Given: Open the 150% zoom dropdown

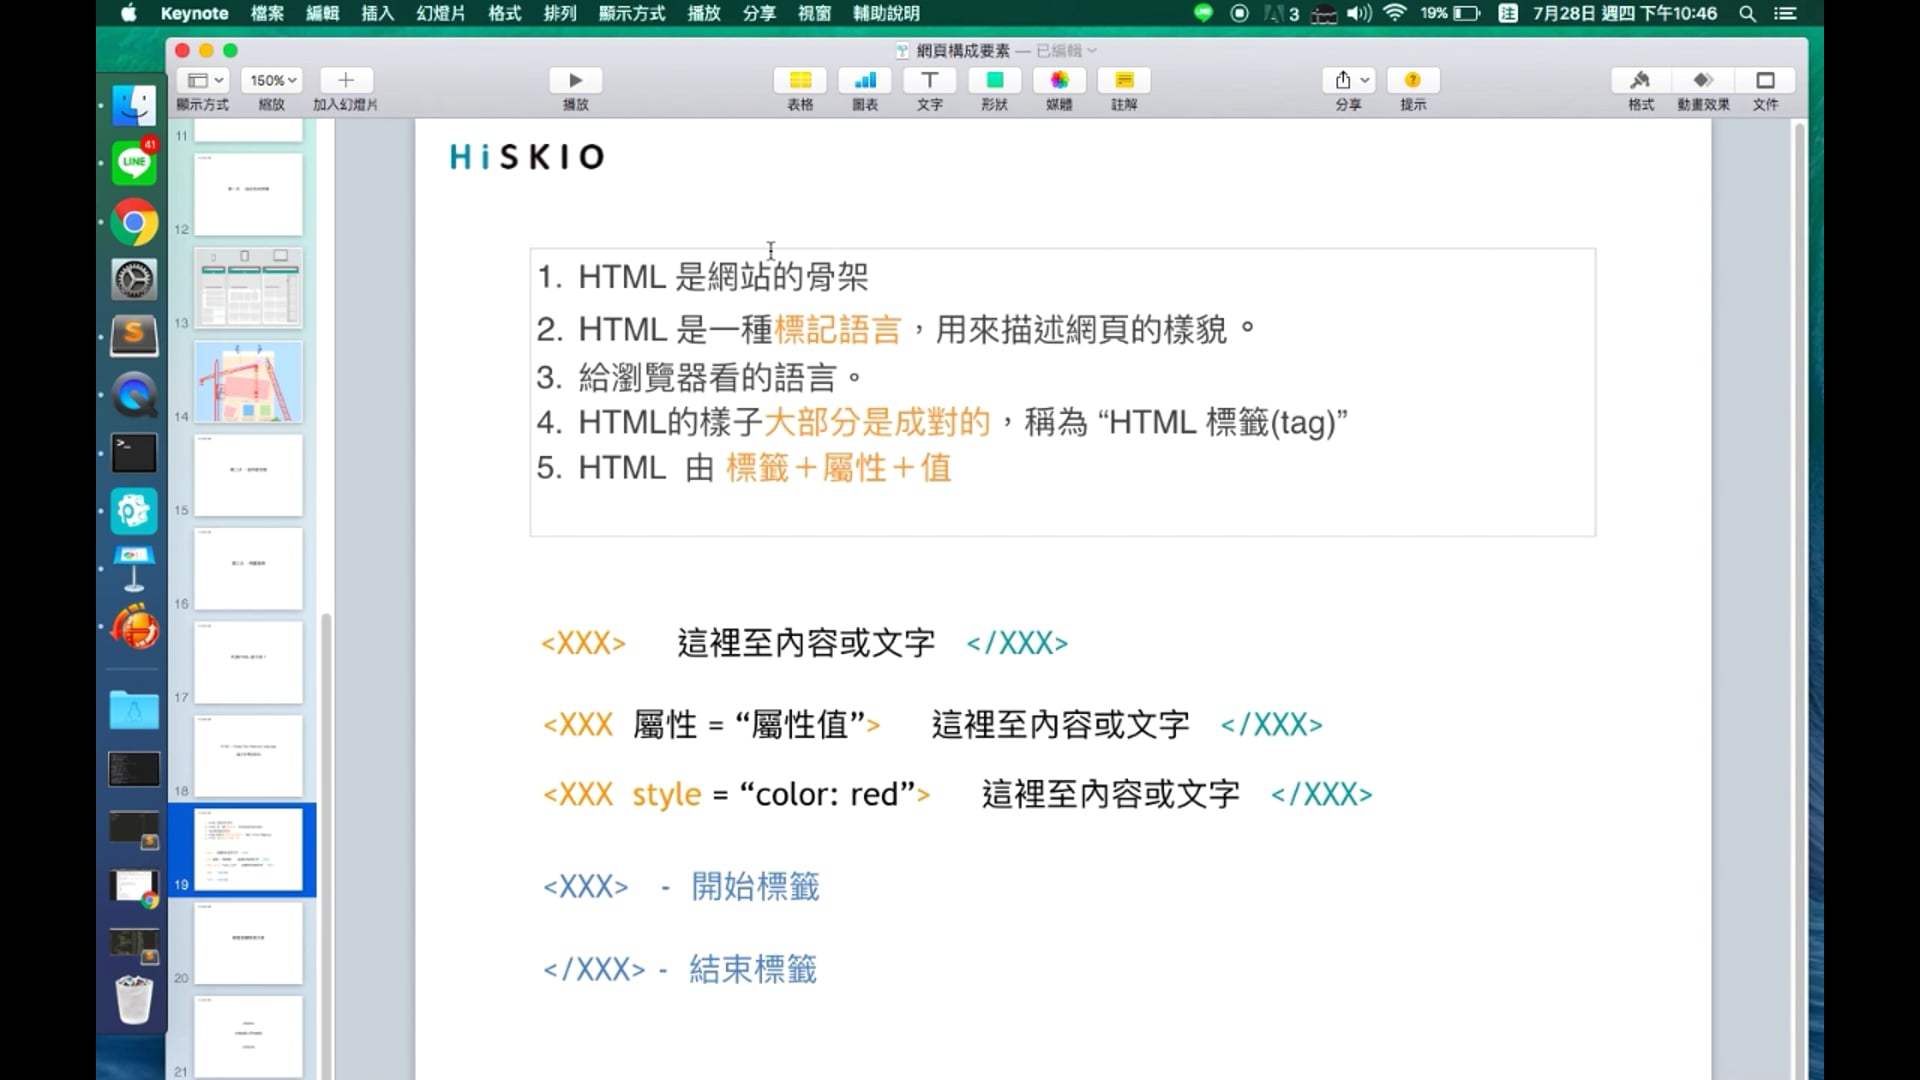Looking at the screenshot, I should point(269,79).
